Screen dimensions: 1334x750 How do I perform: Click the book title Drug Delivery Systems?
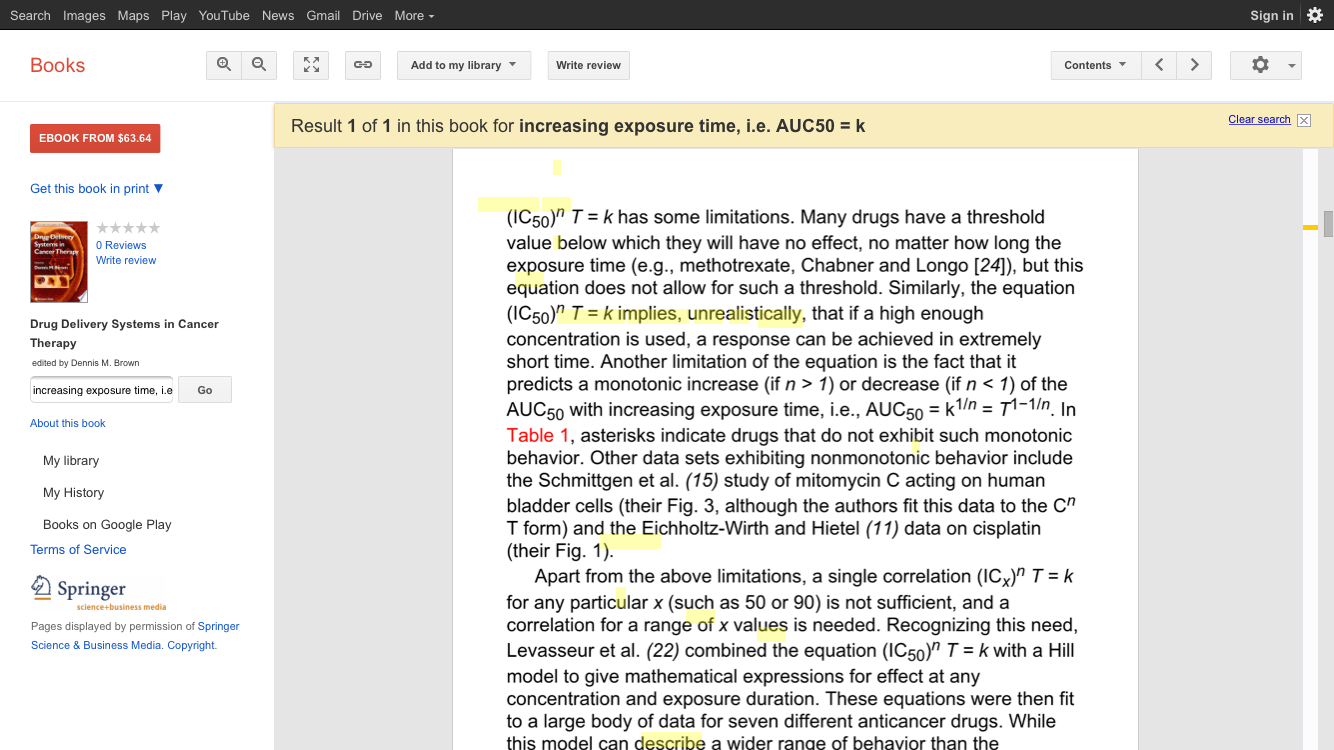(x=124, y=333)
